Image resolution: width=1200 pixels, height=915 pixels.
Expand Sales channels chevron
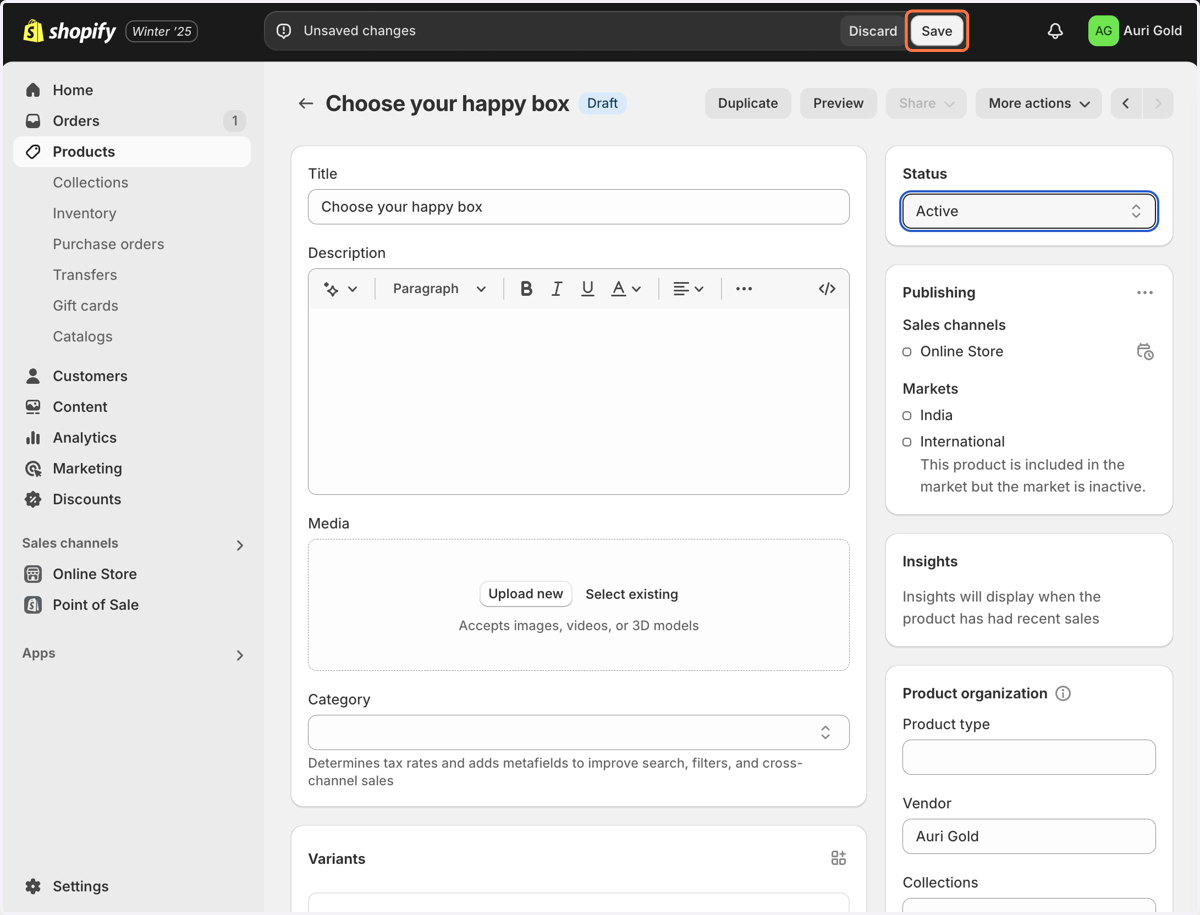239,545
